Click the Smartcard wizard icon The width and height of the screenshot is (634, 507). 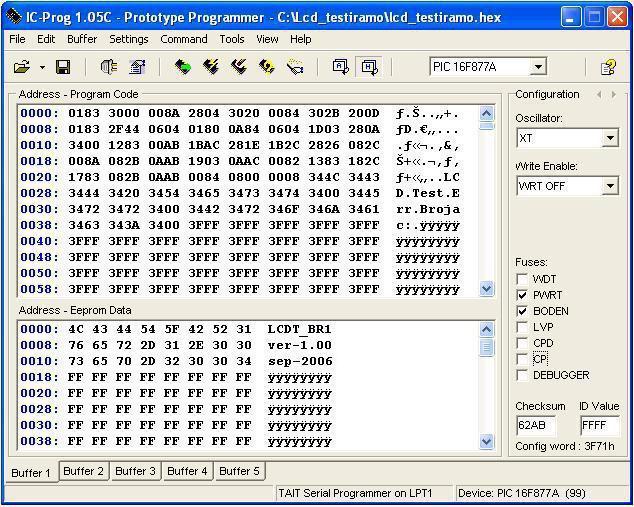[295, 67]
